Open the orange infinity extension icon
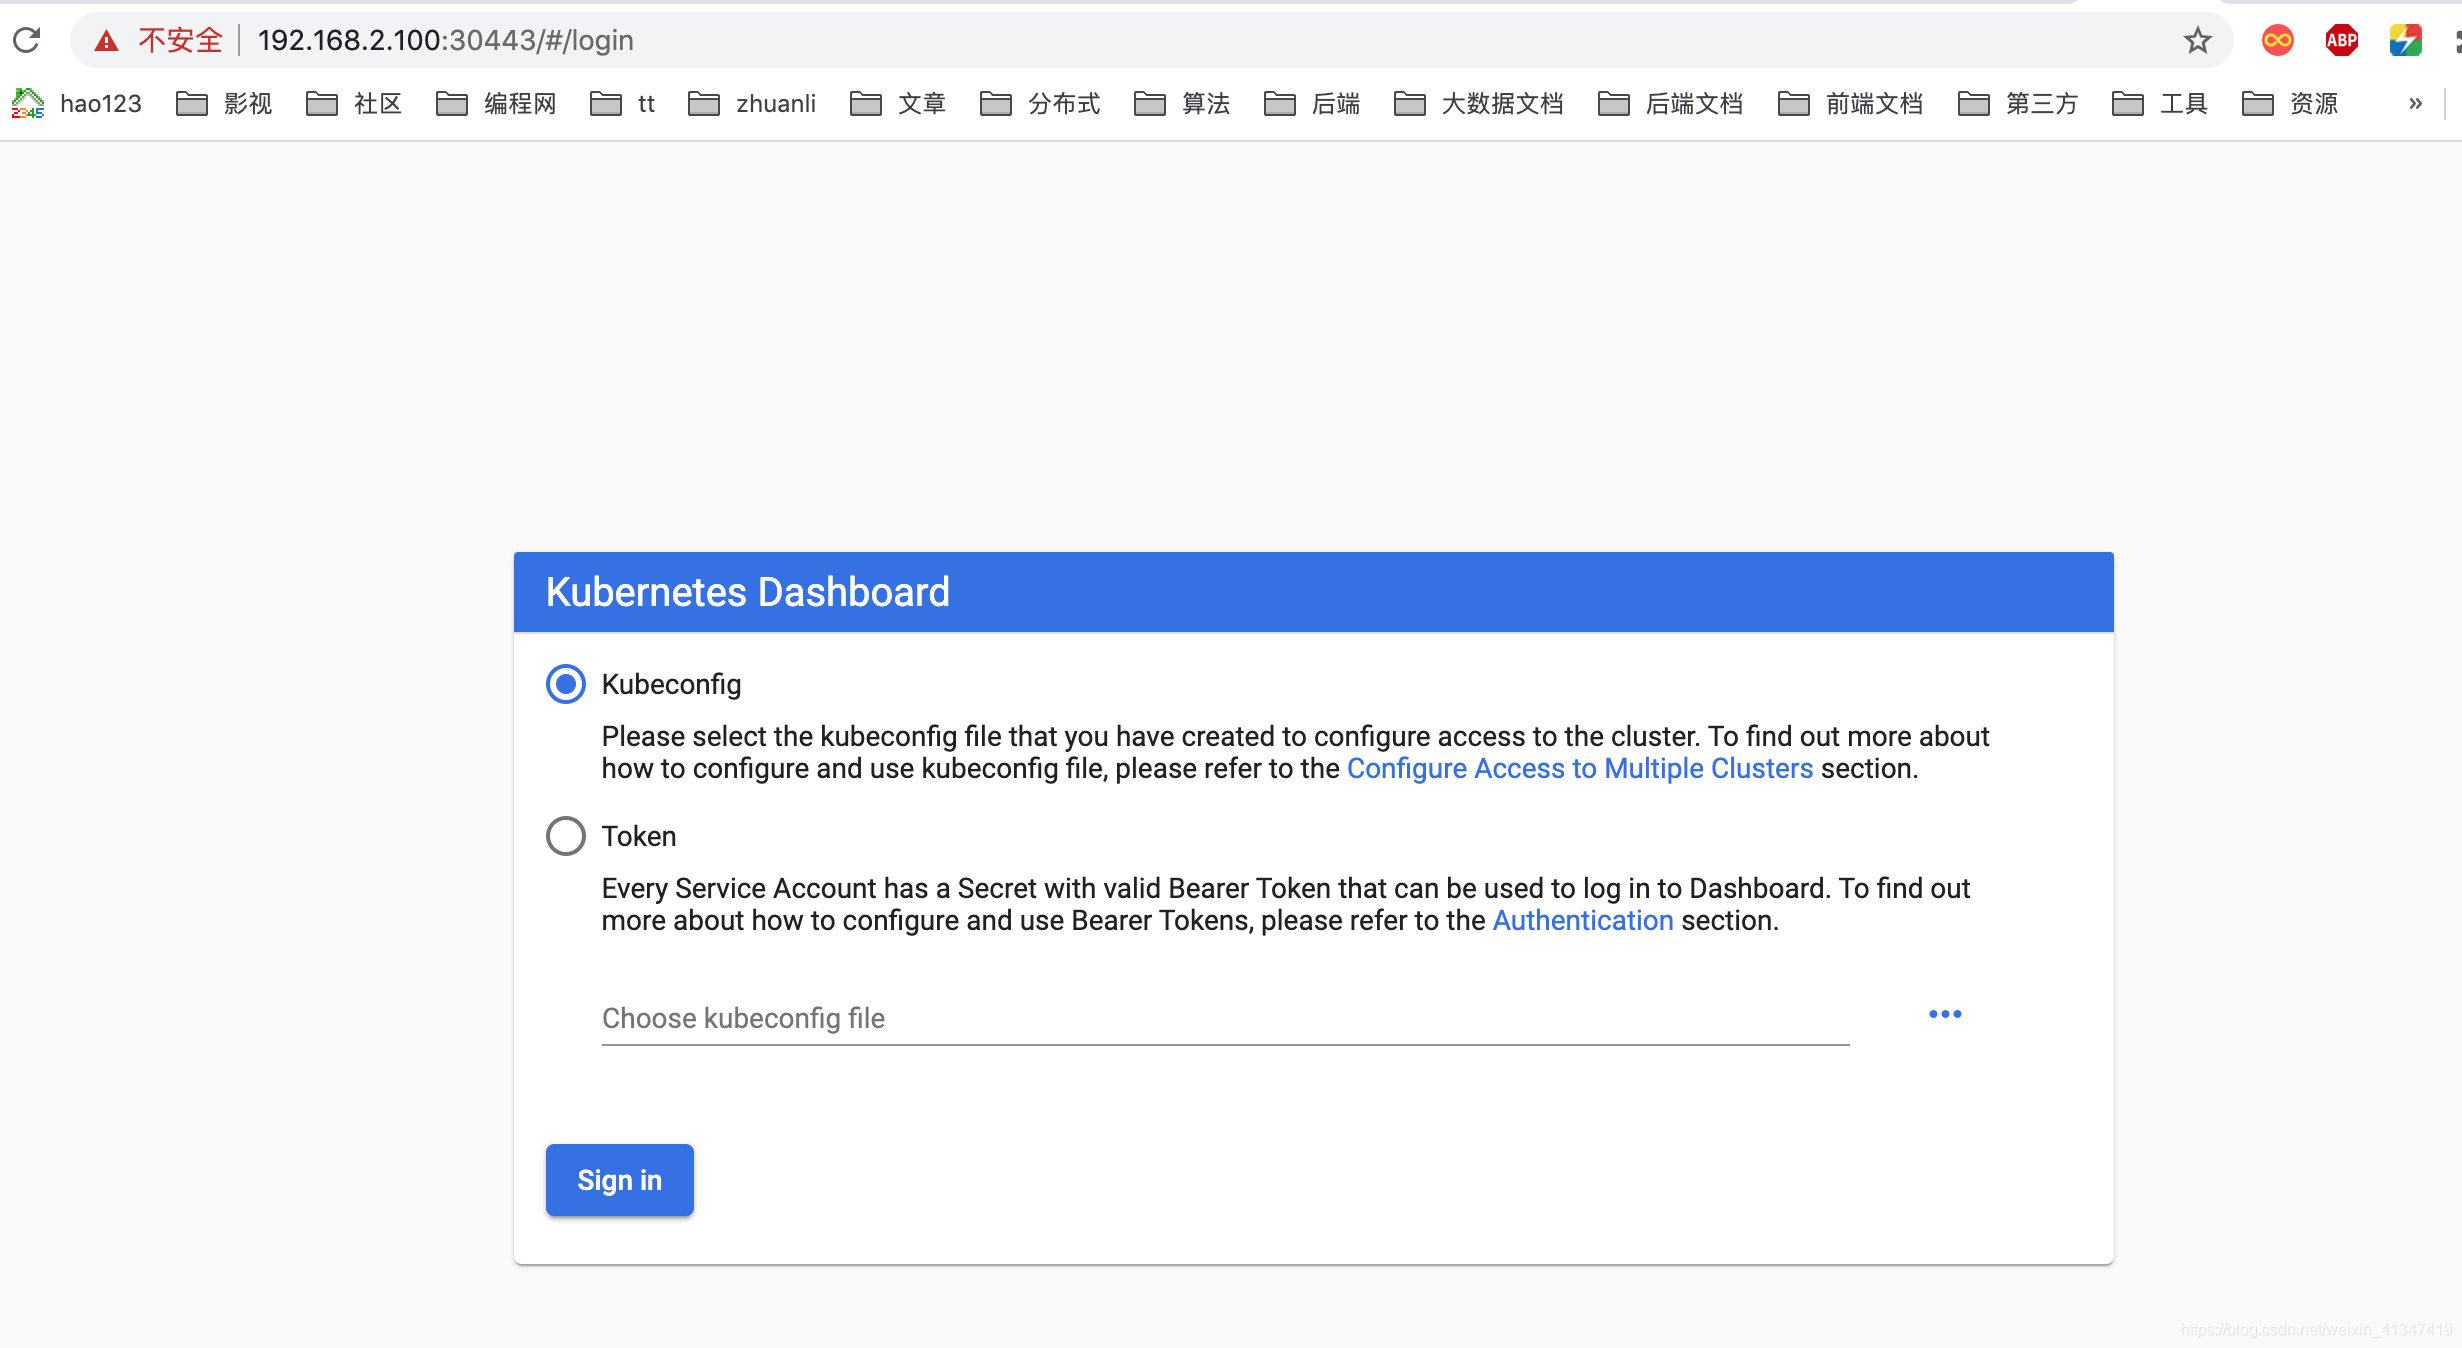Image resolution: width=2462 pixels, height=1348 pixels. [2277, 40]
